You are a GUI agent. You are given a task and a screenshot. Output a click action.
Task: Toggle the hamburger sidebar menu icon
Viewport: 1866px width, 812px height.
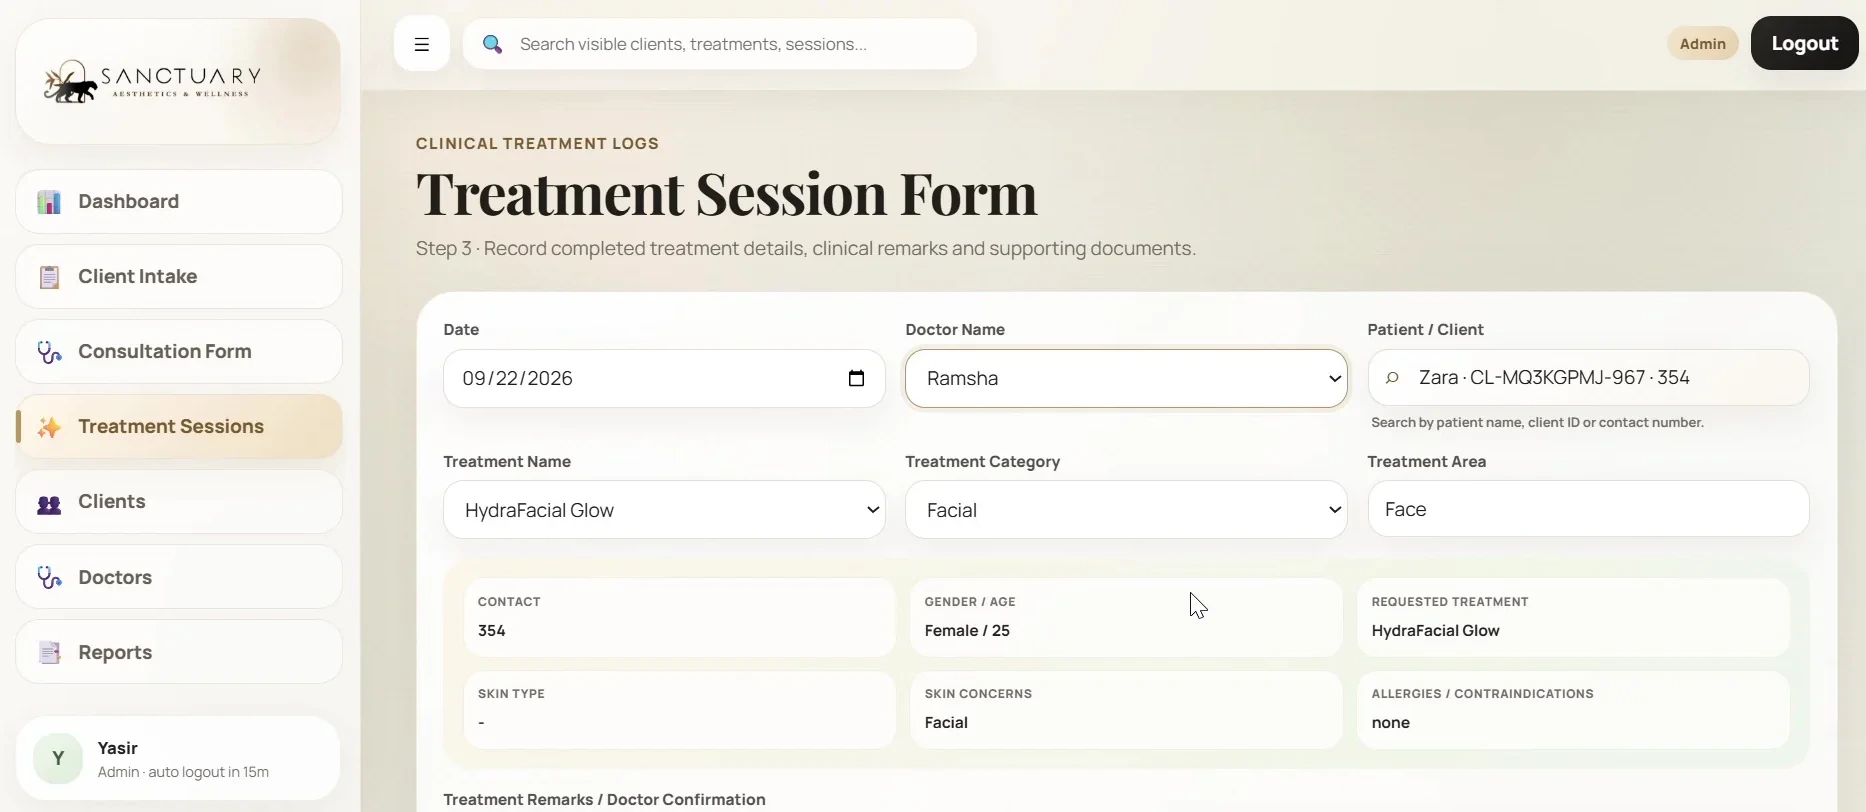(x=422, y=44)
